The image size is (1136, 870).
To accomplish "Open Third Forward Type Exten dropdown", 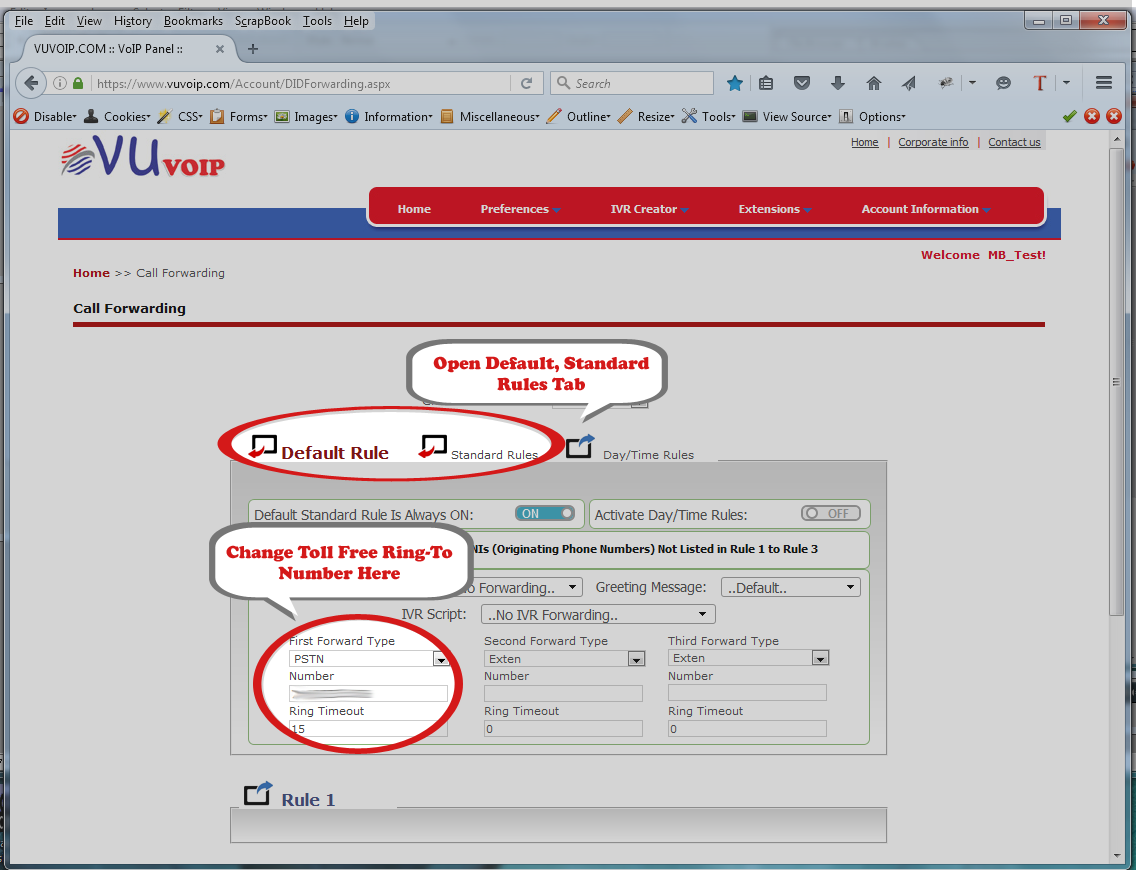I will tap(748, 658).
